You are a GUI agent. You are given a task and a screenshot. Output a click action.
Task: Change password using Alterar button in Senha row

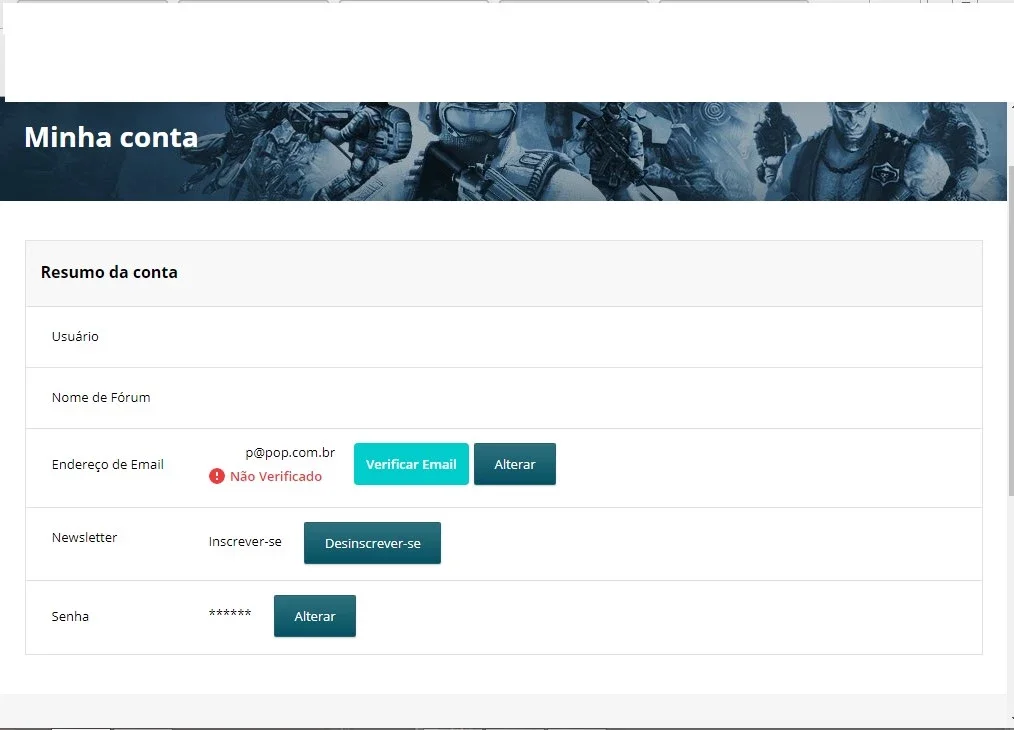coord(315,616)
